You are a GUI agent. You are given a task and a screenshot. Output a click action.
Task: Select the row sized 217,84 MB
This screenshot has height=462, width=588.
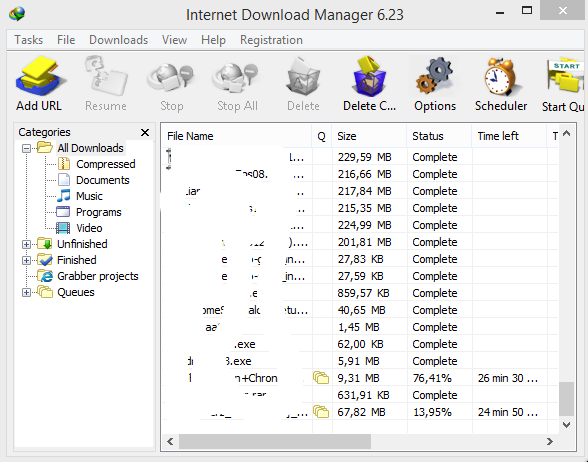(x=361, y=191)
